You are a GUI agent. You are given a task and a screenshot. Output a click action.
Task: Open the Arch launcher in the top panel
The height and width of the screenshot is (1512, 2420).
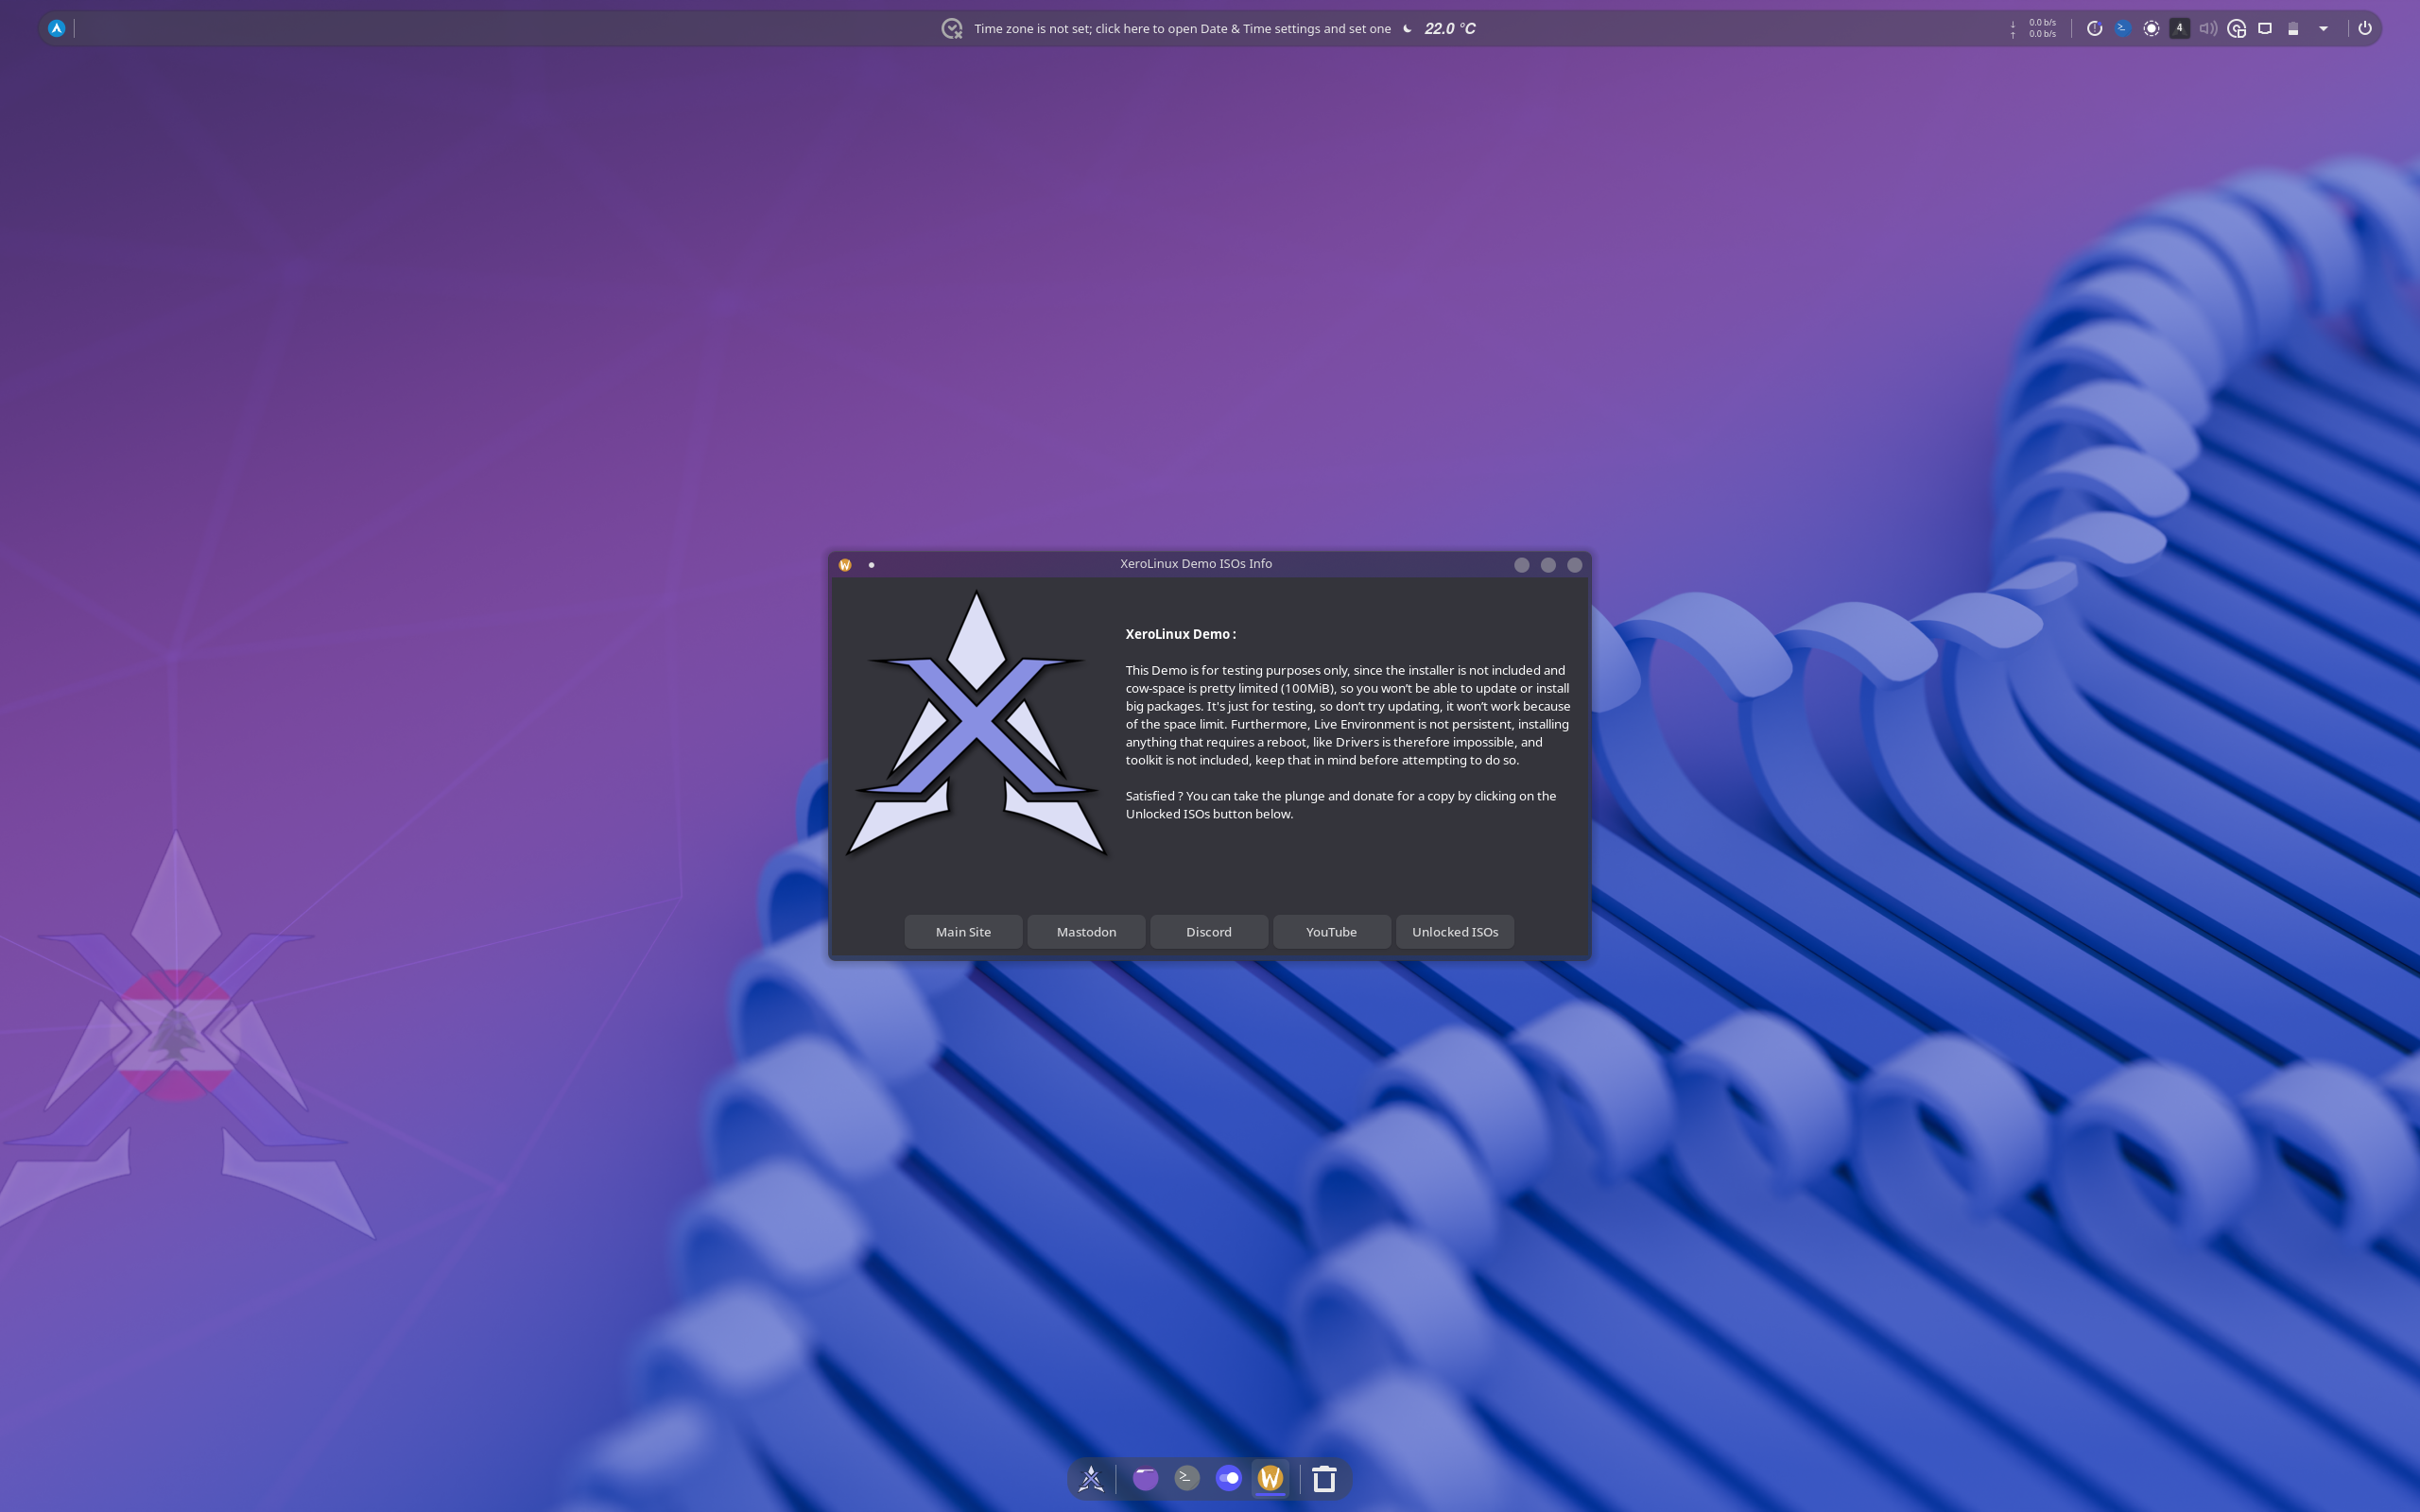(x=57, y=28)
